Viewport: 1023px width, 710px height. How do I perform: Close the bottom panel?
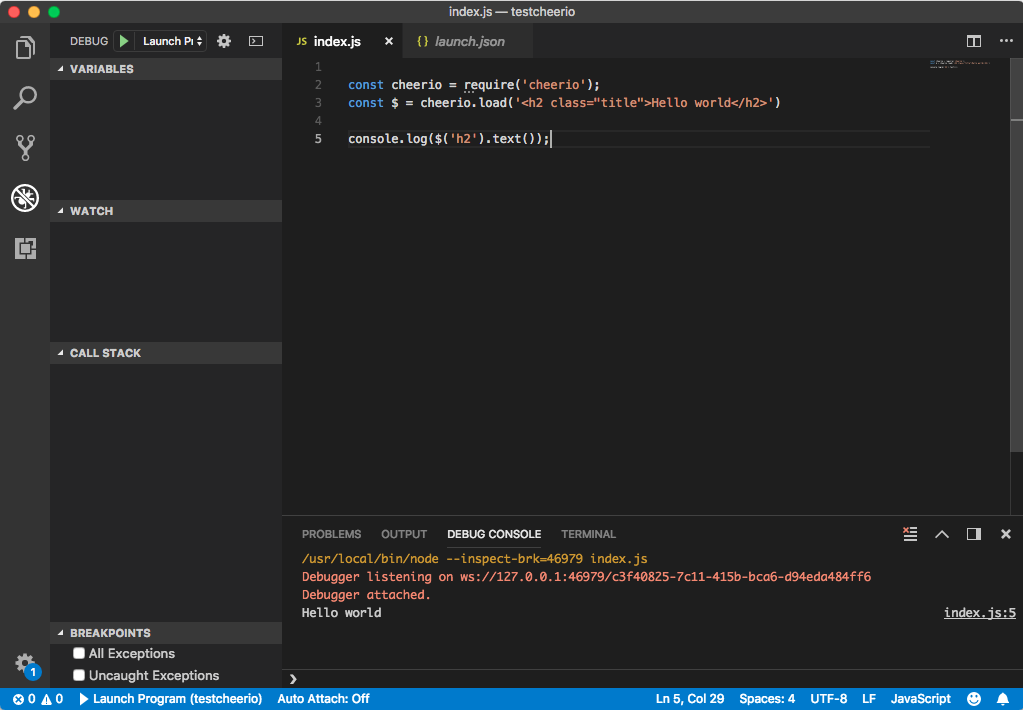[1005, 534]
